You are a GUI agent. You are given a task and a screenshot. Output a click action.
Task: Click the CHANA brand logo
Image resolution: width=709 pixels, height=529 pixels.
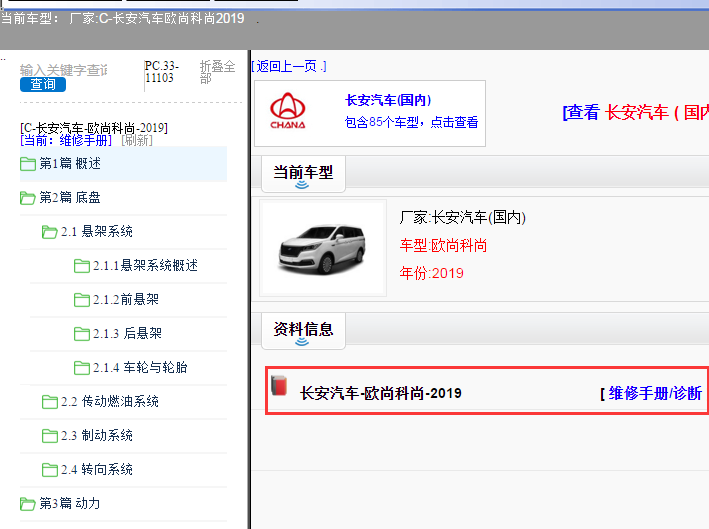click(288, 111)
